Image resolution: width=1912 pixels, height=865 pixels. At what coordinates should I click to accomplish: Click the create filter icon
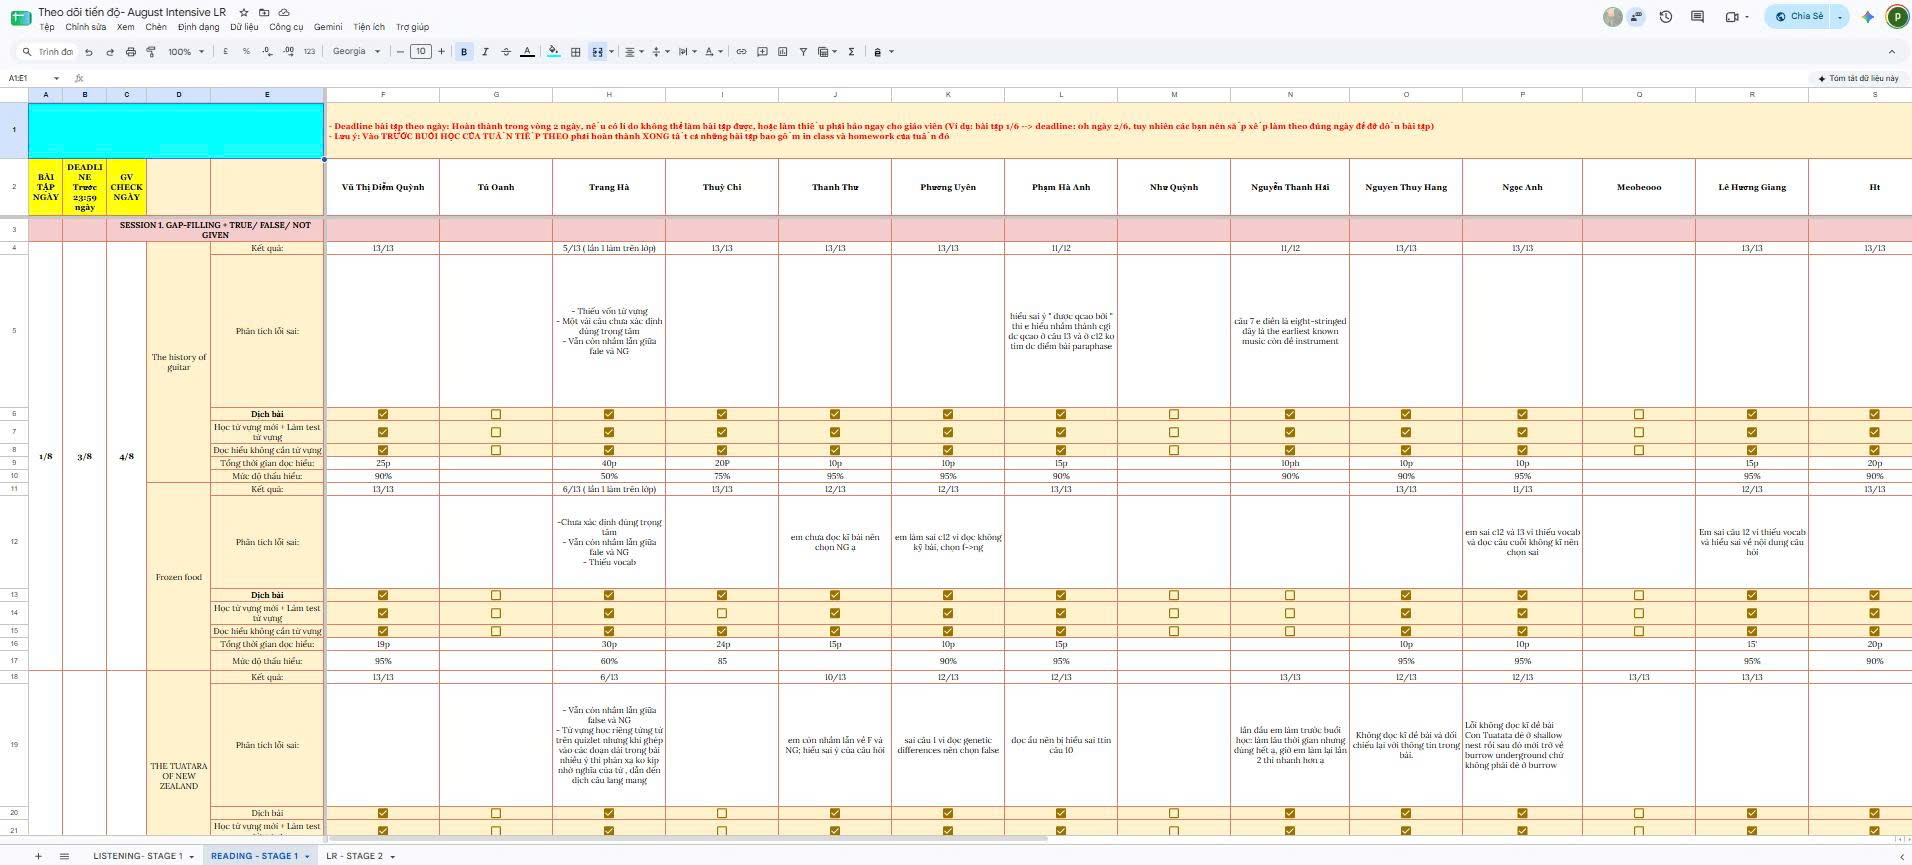coord(803,52)
